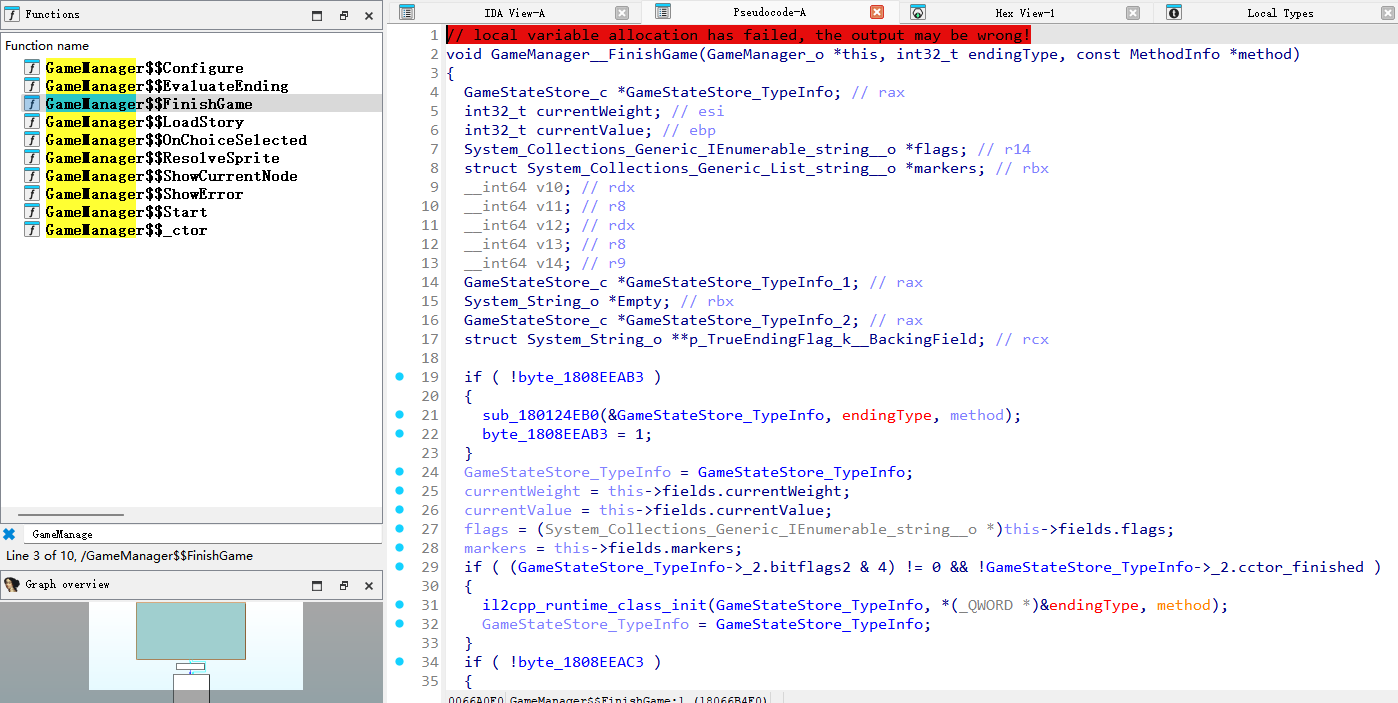Click il2cpp_runtime_class_init call on line 31
This screenshot has height=703, width=1398.
click(x=593, y=605)
